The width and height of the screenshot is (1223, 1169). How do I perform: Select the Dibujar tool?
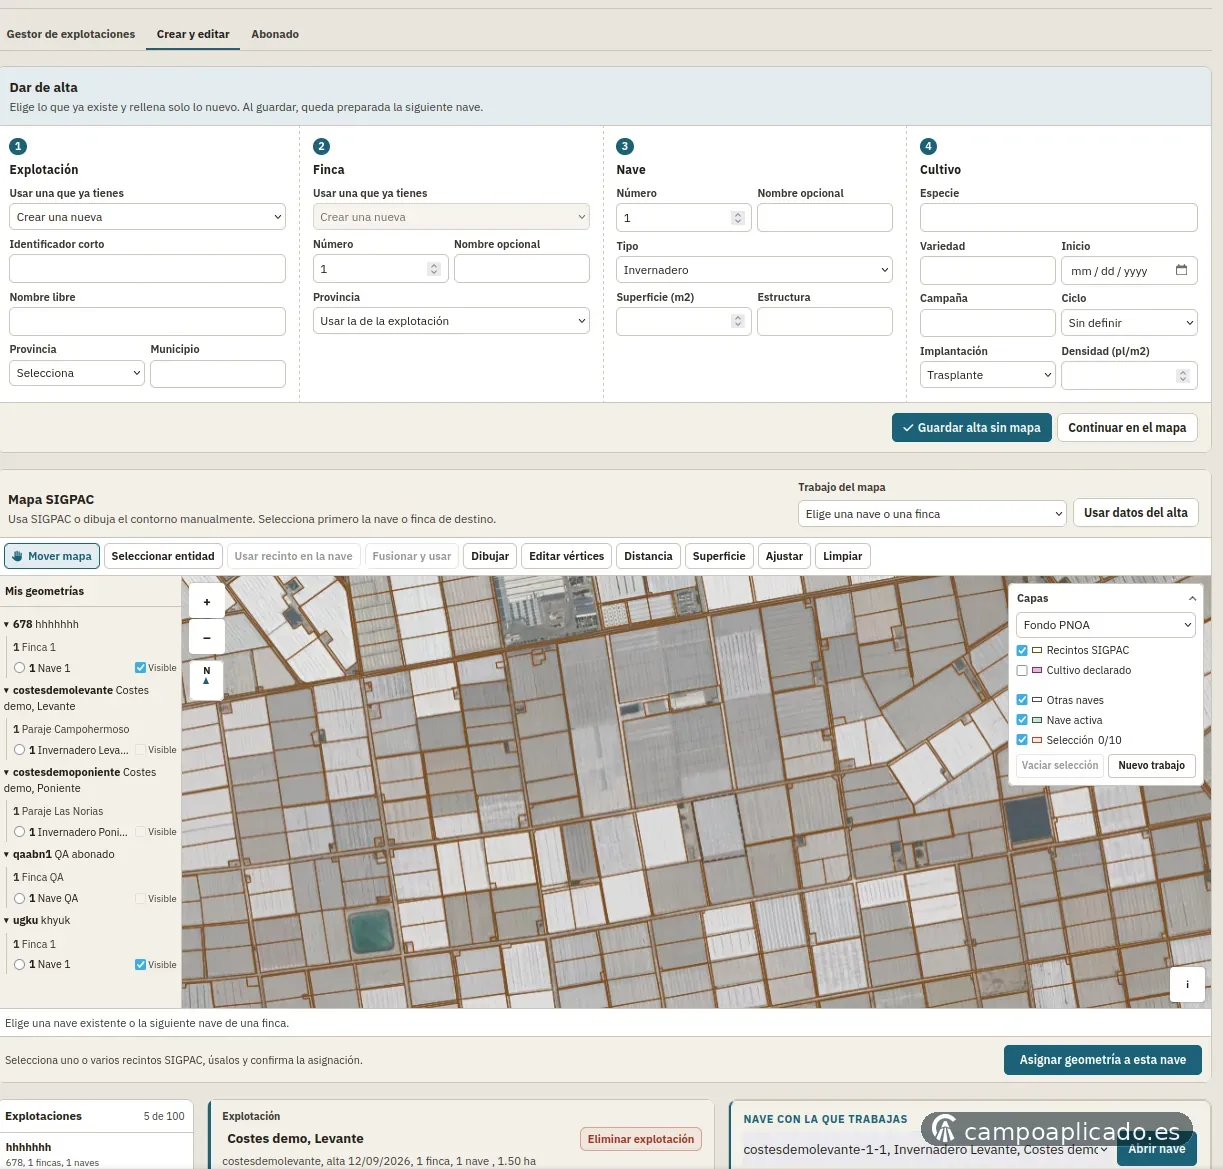click(490, 556)
